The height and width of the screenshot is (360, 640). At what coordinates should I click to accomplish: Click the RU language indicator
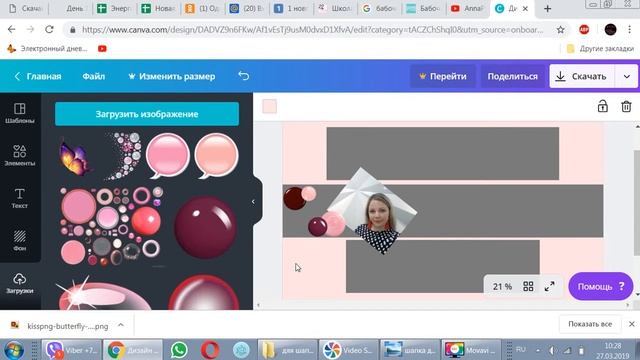click(520, 350)
